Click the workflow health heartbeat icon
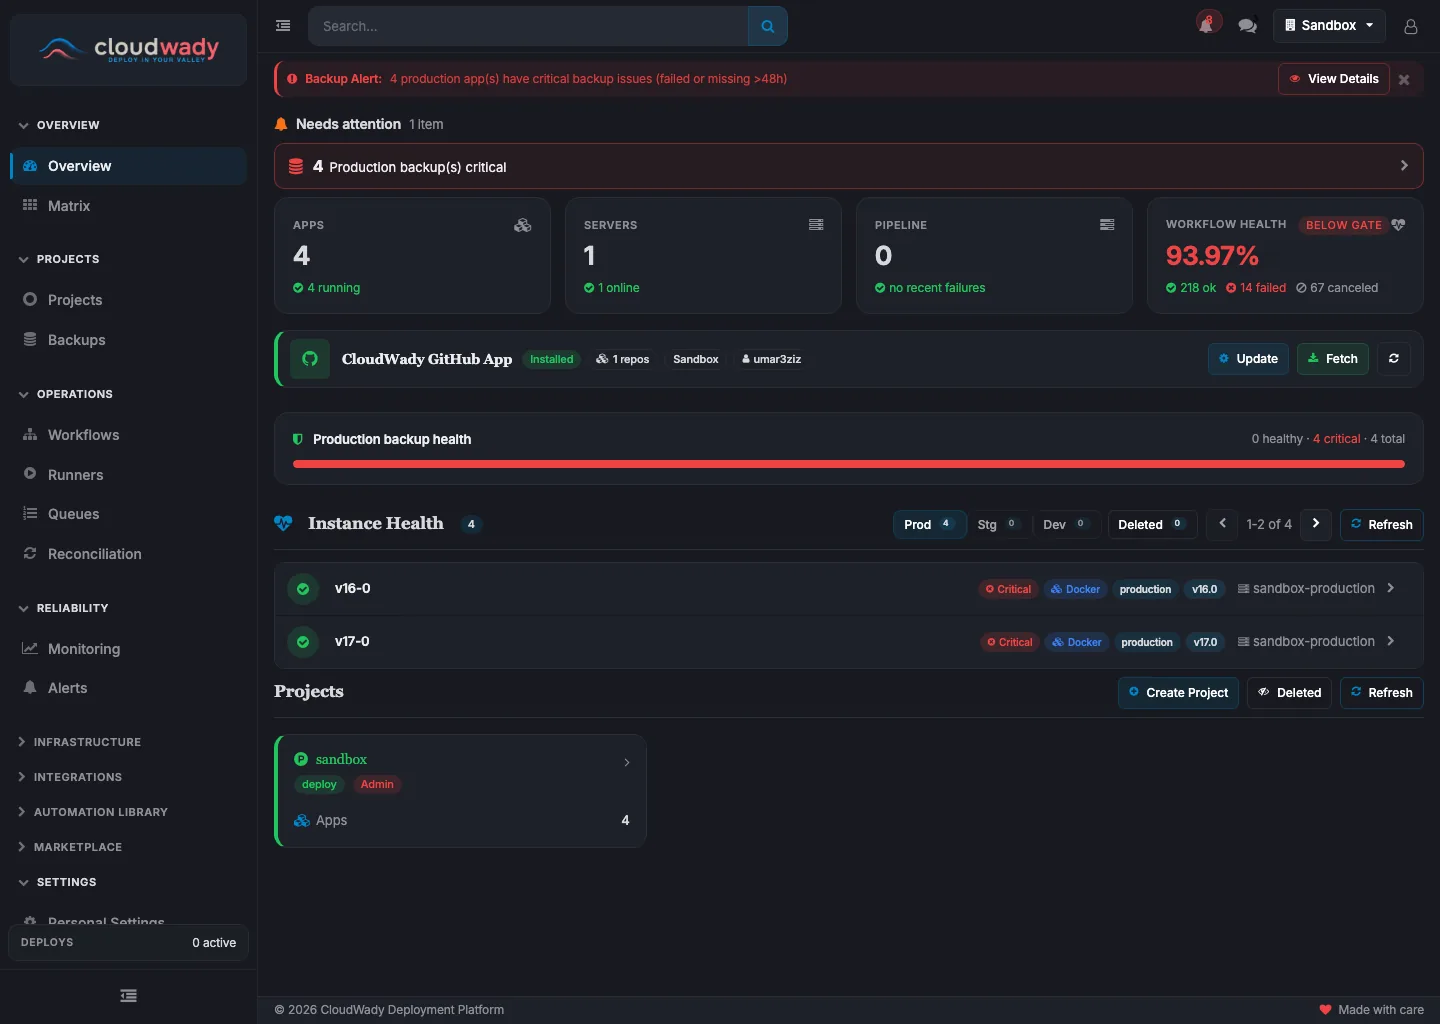Image resolution: width=1440 pixels, height=1024 pixels. tap(1398, 225)
